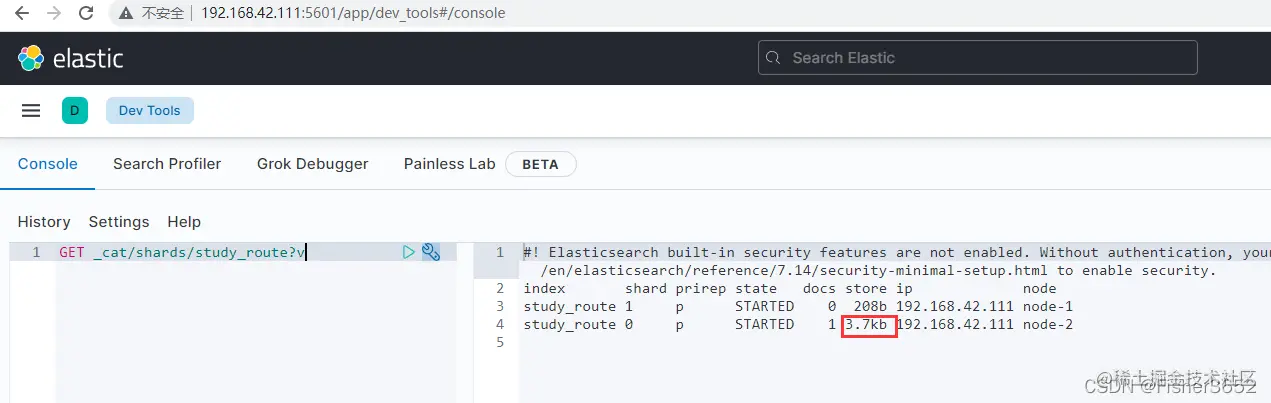Open the console History

tap(44, 222)
